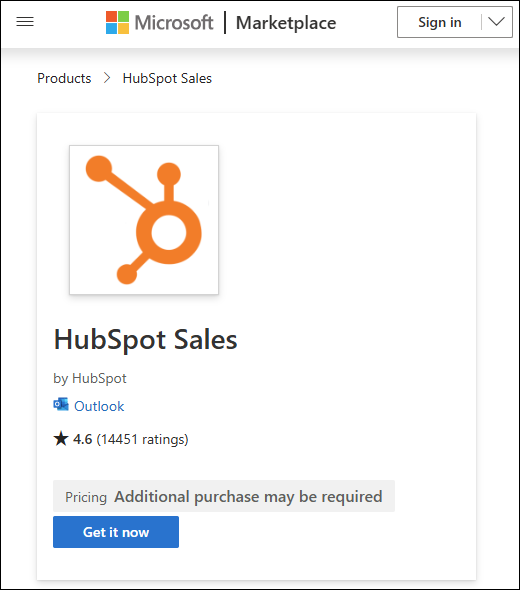Go to Products breadcrumb
The image size is (520, 590).
coord(64,78)
